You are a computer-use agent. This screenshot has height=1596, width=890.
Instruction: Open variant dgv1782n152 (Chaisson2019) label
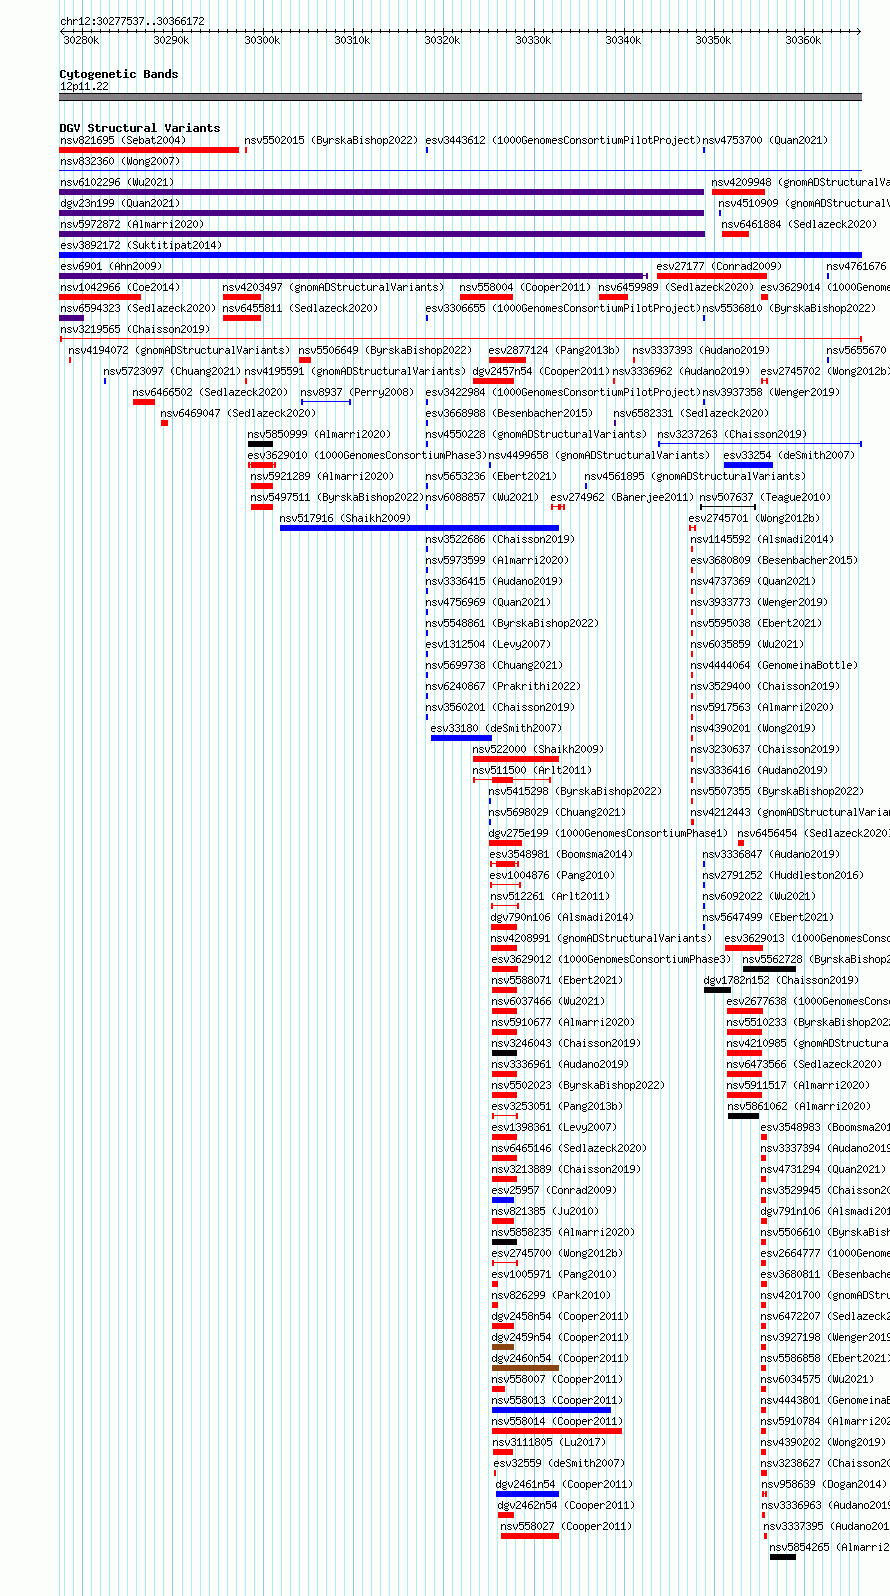coord(782,981)
